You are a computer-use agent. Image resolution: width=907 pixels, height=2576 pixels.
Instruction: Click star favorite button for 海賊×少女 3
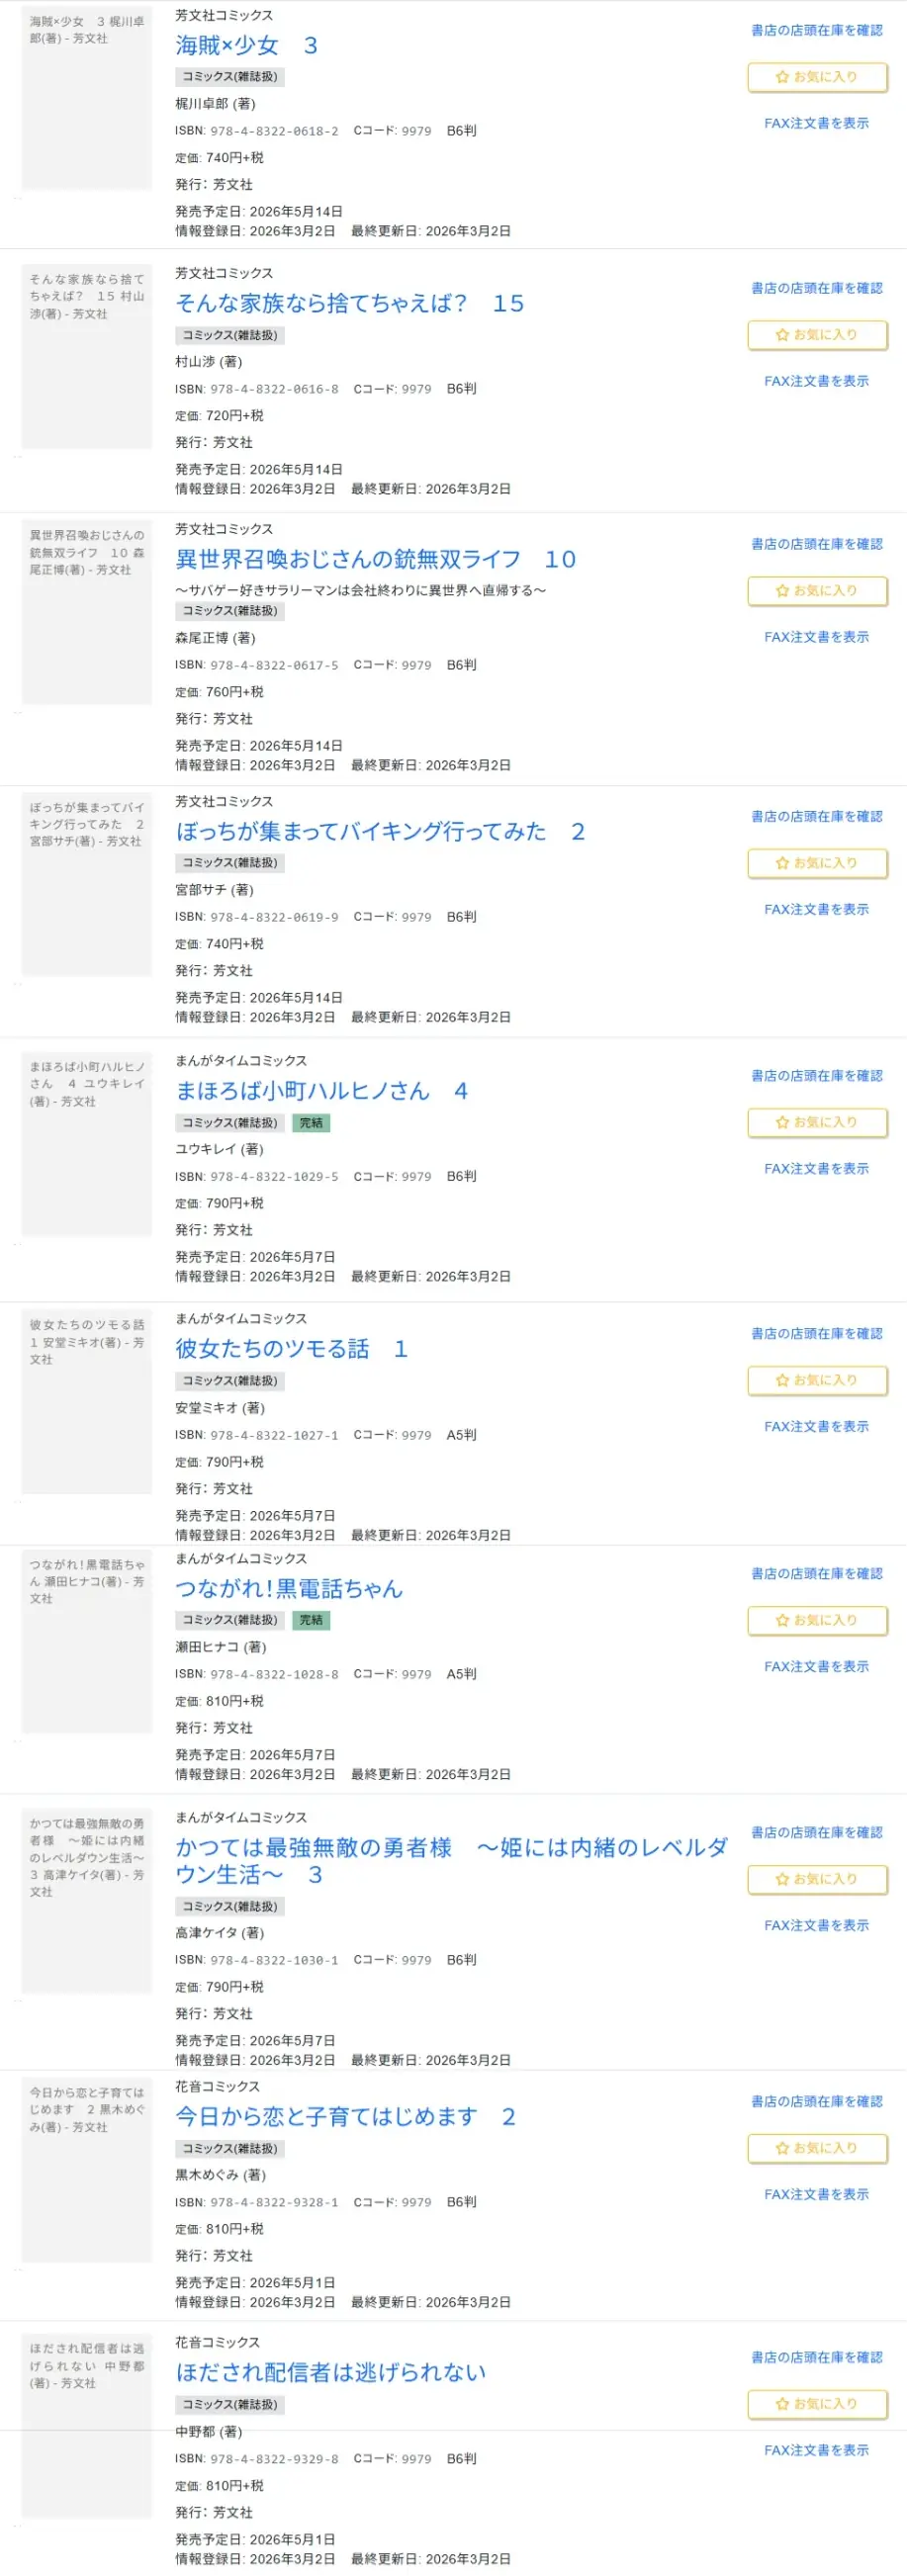(817, 77)
